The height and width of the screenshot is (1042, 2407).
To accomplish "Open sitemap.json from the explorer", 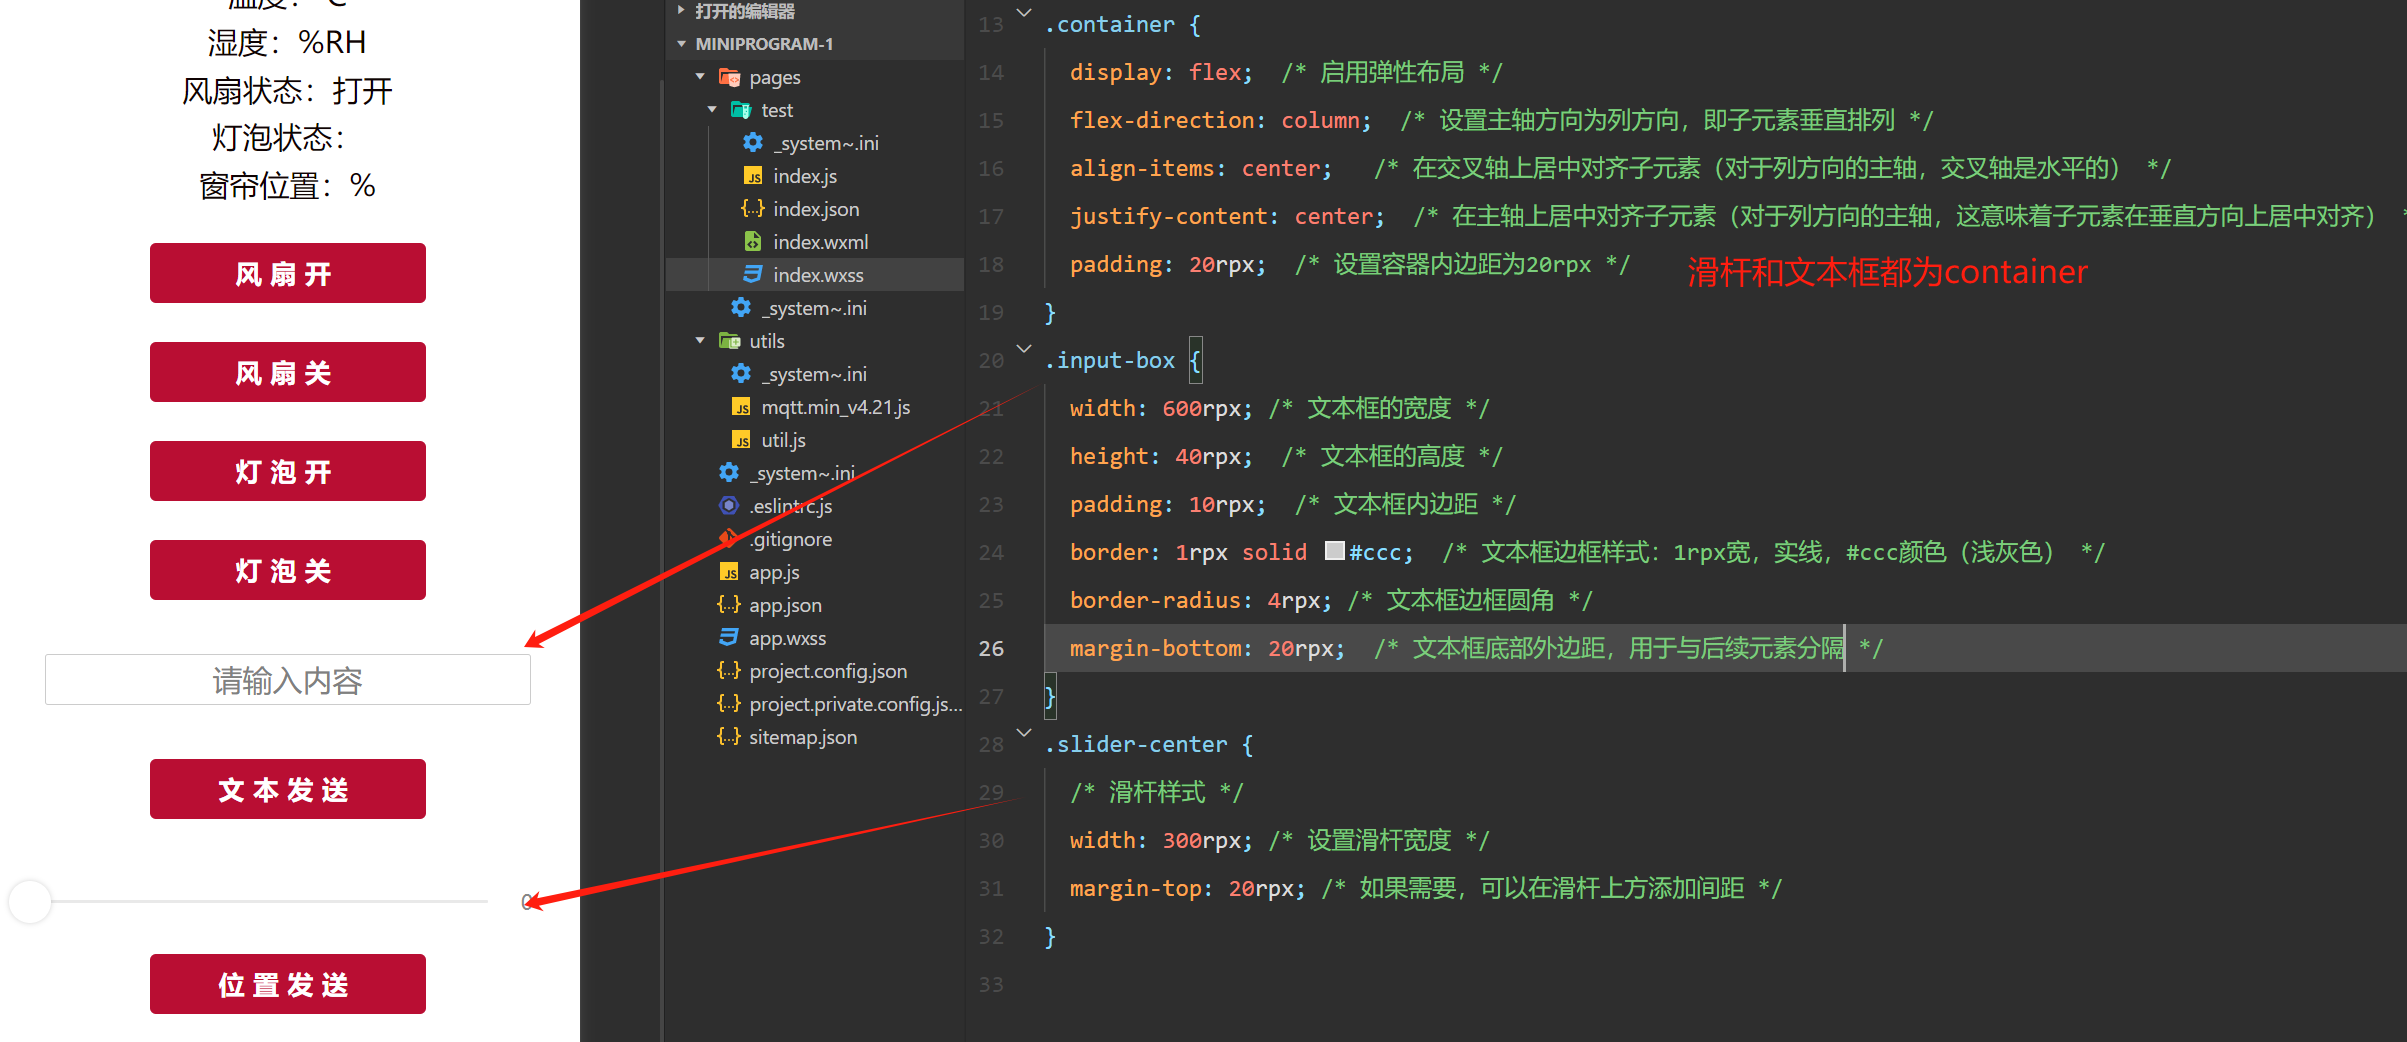I will (x=802, y=737).
